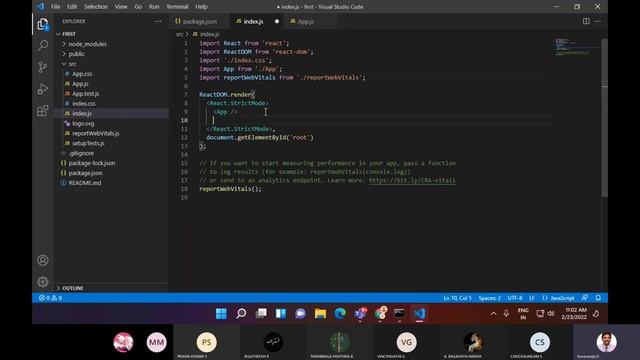
Task: Click the ENG IN language indicator
Action: (x=523, y=313)
